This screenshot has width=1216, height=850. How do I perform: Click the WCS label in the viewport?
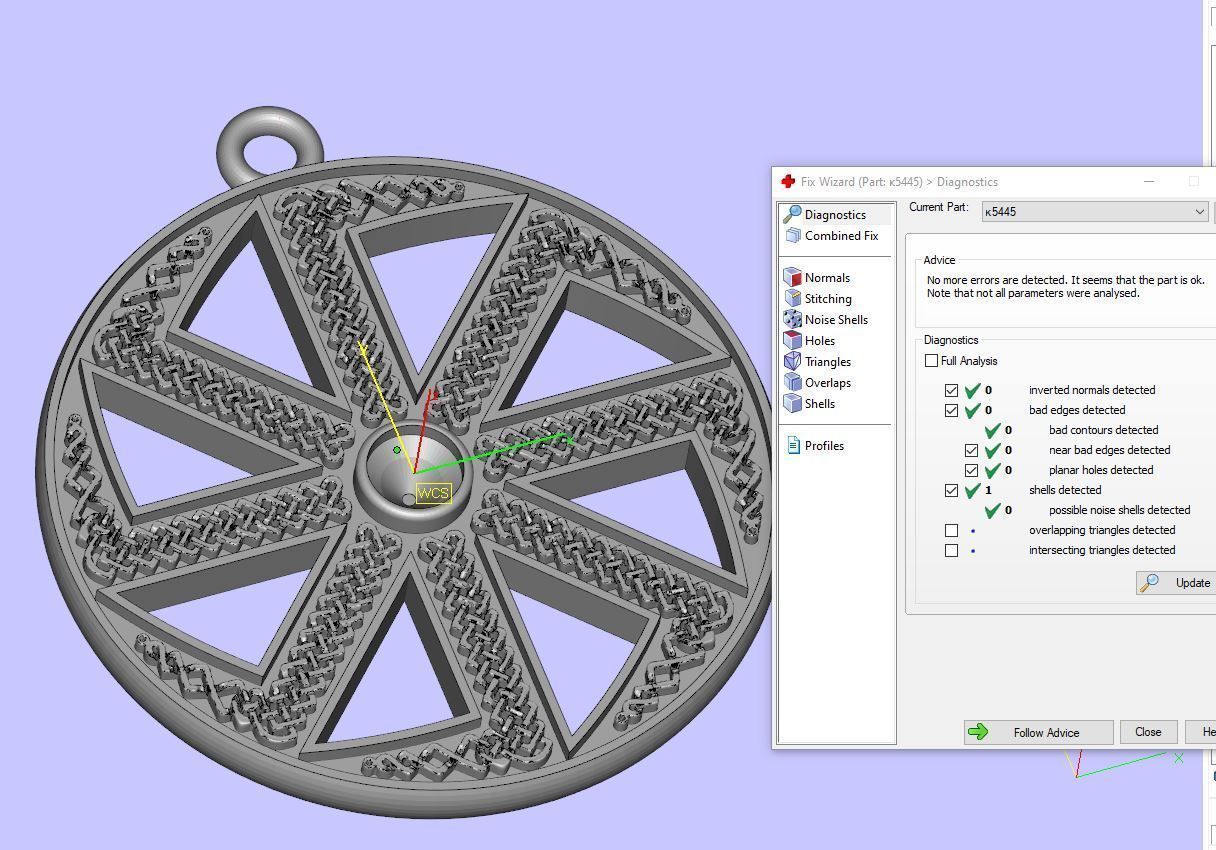pos(433,493)
